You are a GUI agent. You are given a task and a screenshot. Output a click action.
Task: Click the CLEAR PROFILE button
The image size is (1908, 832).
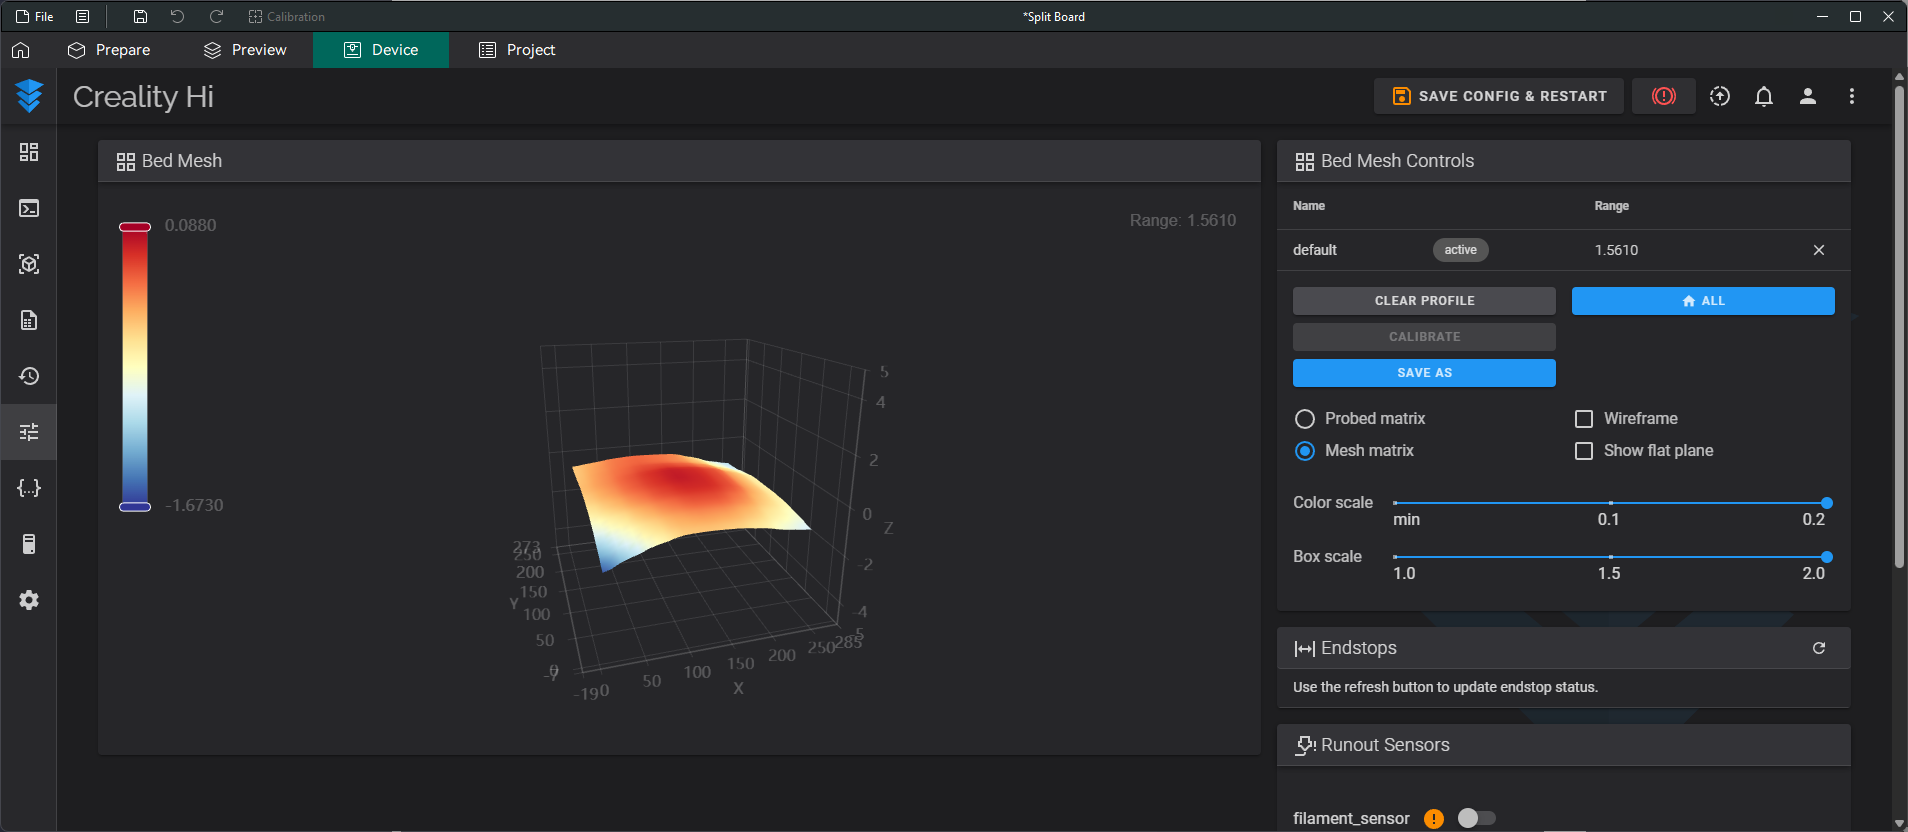(1424, 301)
